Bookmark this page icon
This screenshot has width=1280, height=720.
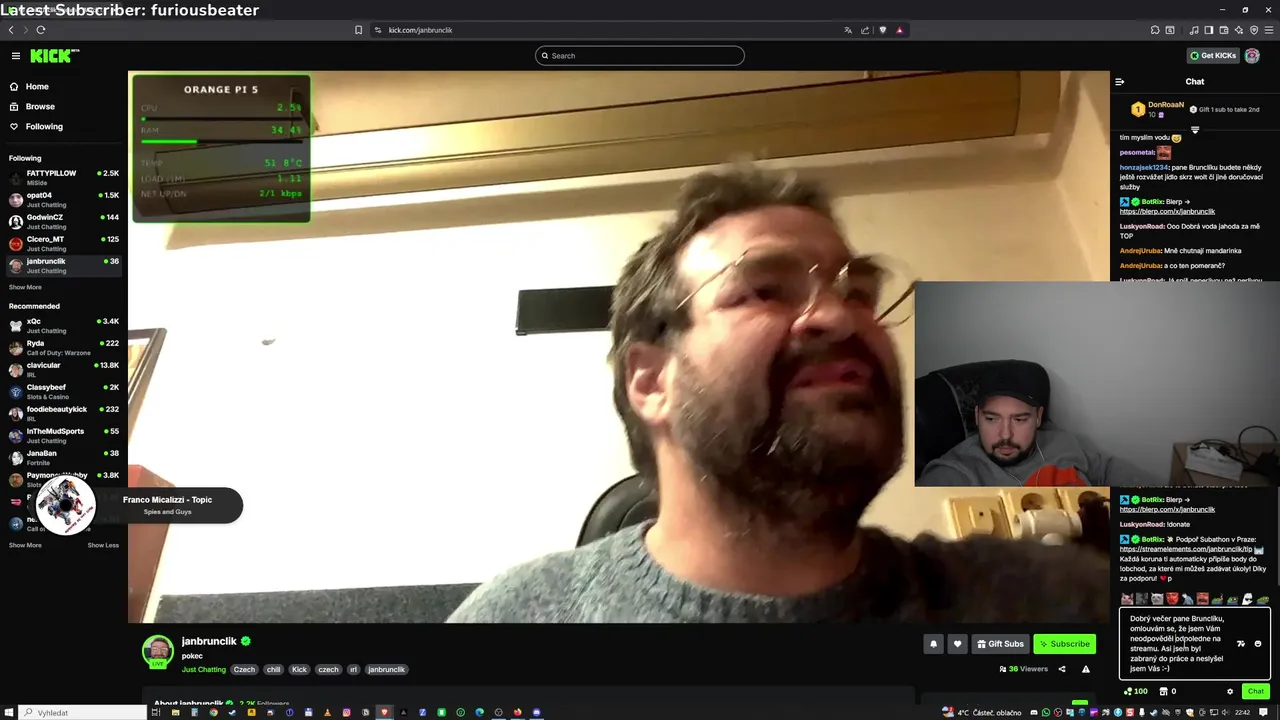pyautogui.click(x=358, y=30)
